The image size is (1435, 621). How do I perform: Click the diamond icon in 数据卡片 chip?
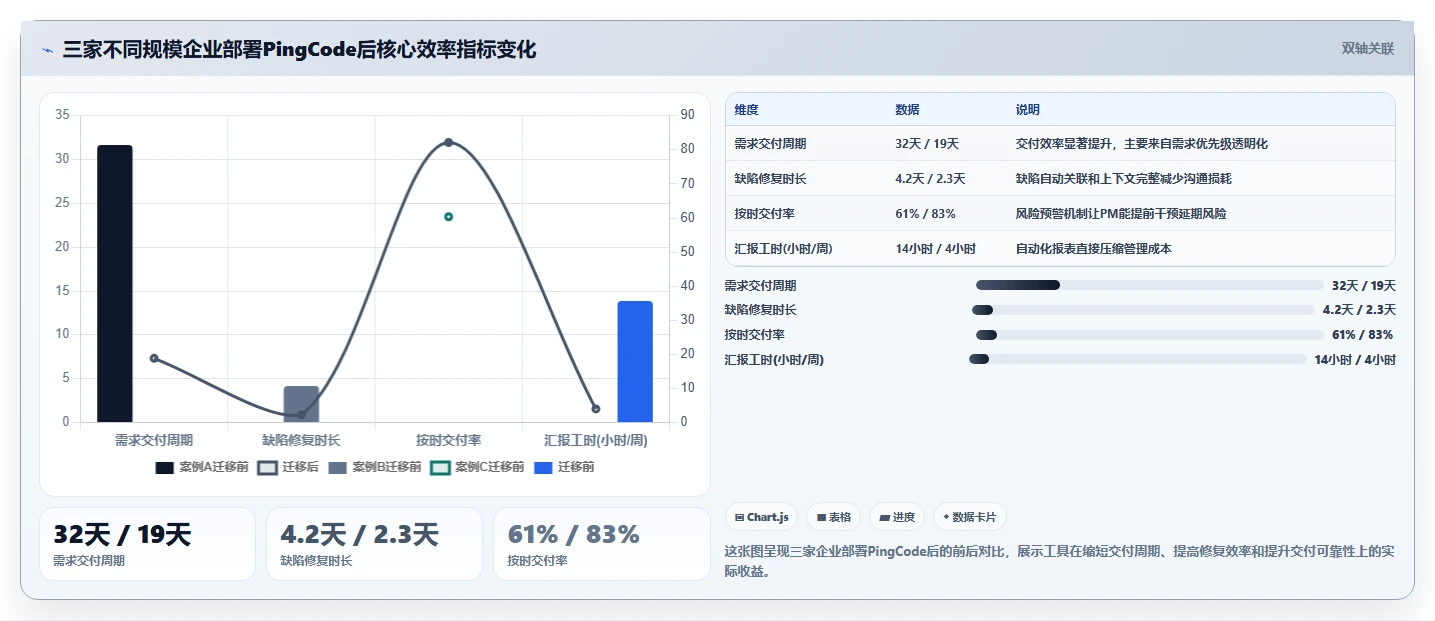(x=946, y=517)
